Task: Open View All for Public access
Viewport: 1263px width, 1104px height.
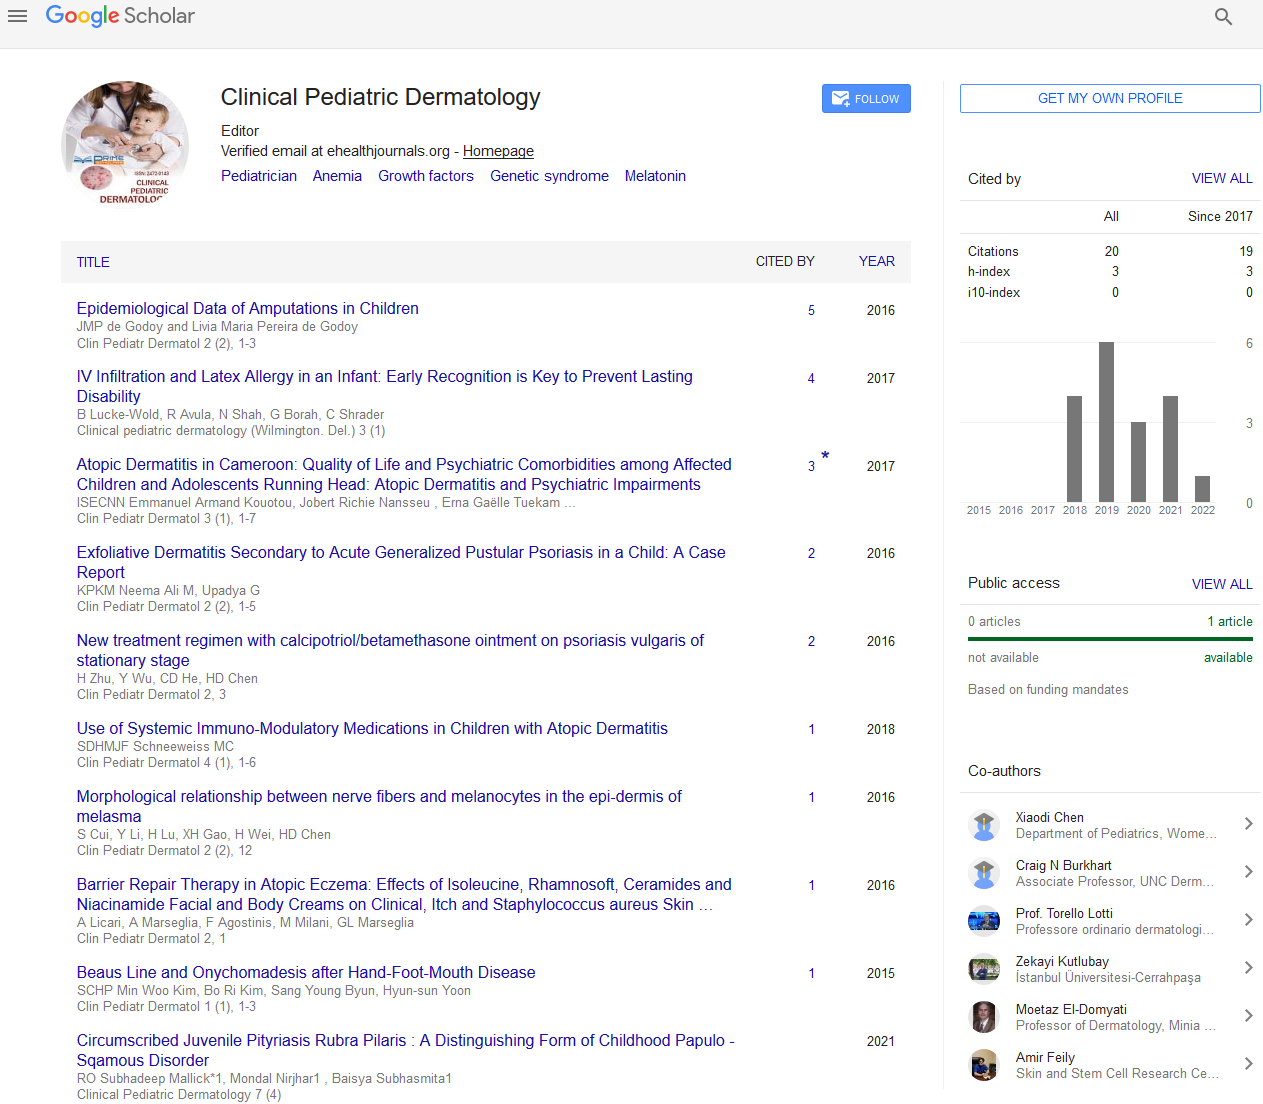Action: pos(1221,584)
